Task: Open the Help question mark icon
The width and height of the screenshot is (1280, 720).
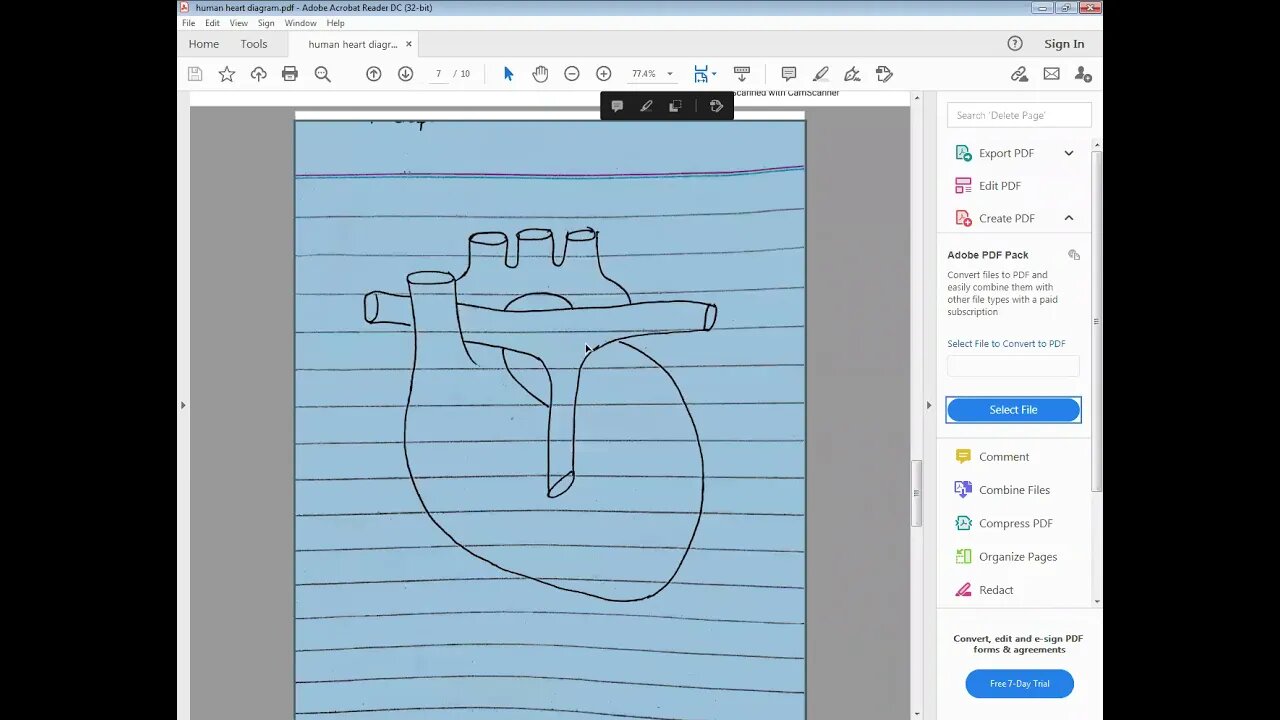Action: 1015,44
